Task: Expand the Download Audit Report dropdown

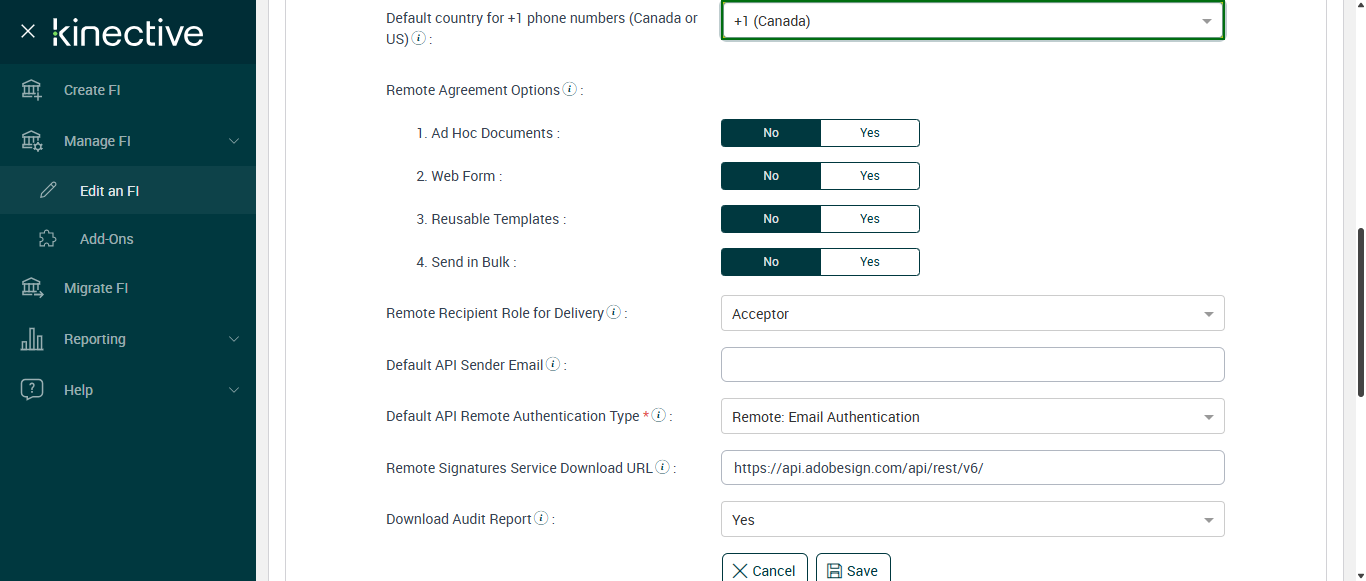Action: 972,520
